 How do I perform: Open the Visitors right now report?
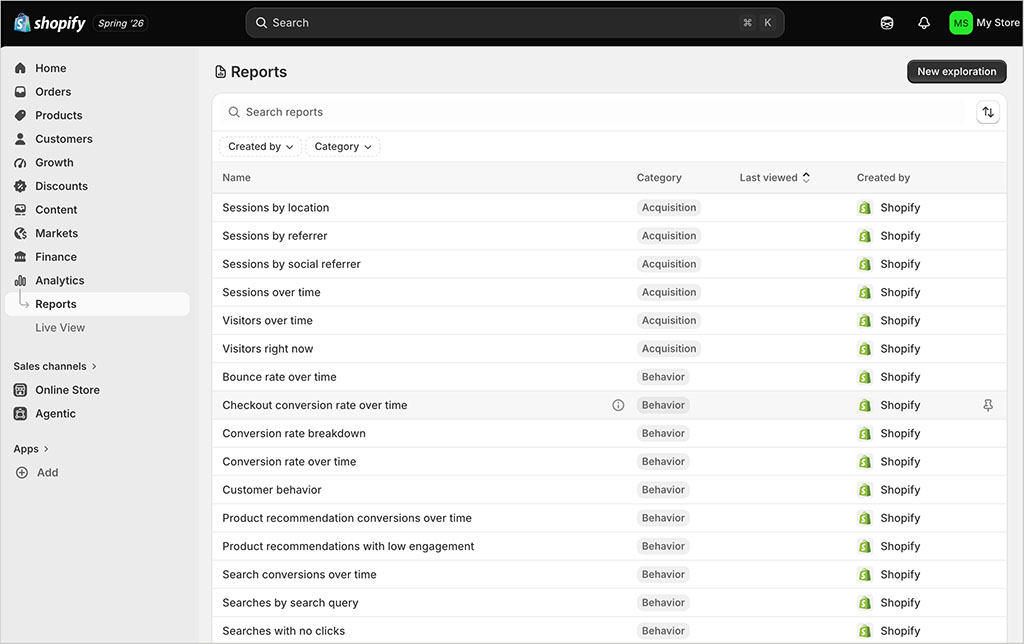click(x=267, y=349)
